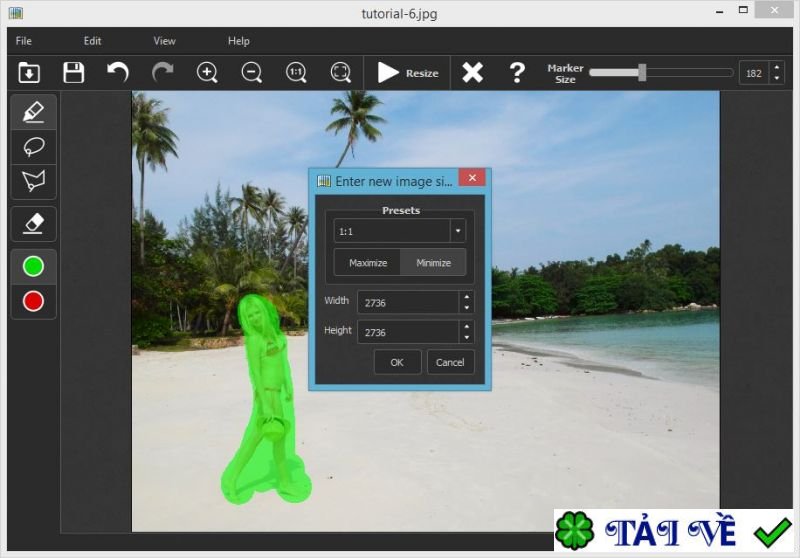Viewport: 800px width, 558px height.
Task: Click the open image file icon
Action: tap(29, 72)
